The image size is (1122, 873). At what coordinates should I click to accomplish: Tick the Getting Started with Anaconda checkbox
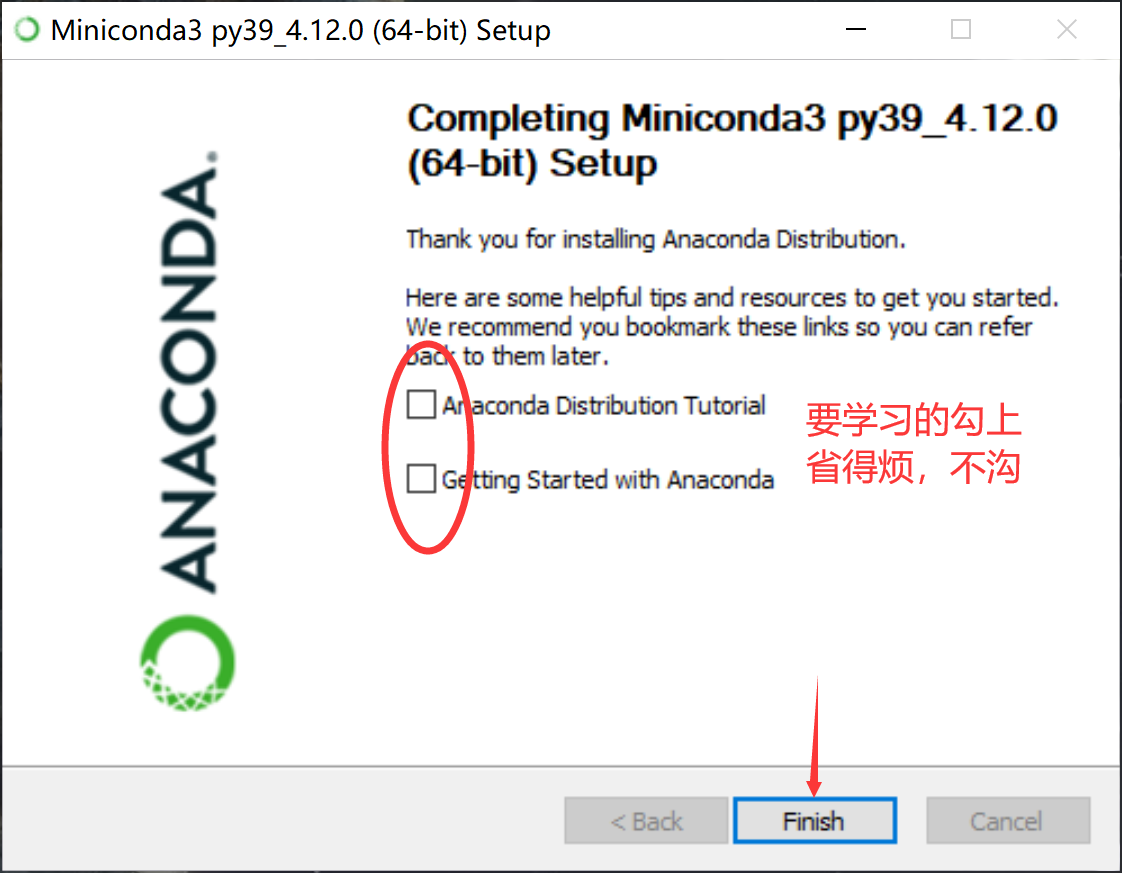tap(421, 478)
